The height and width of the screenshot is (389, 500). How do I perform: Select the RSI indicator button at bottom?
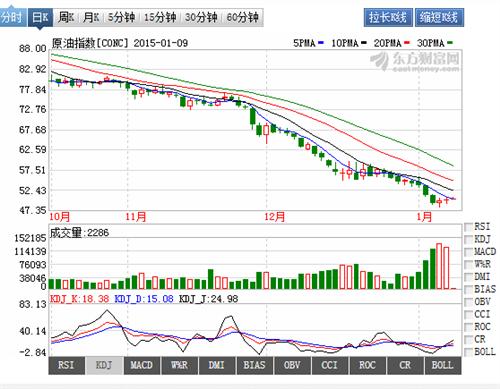(66, 365)
